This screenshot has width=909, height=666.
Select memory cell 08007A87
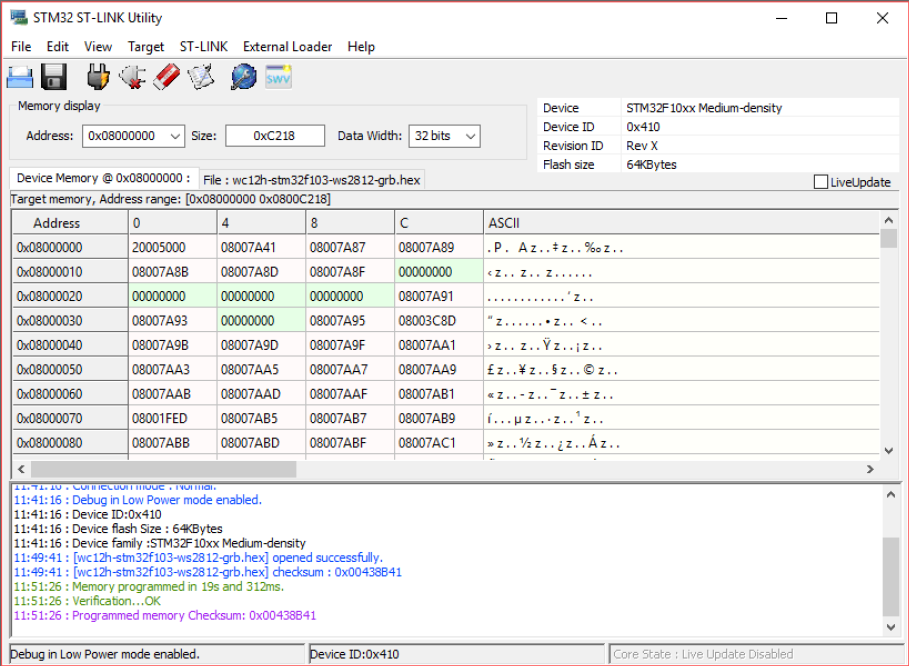[x=350, y=248]
